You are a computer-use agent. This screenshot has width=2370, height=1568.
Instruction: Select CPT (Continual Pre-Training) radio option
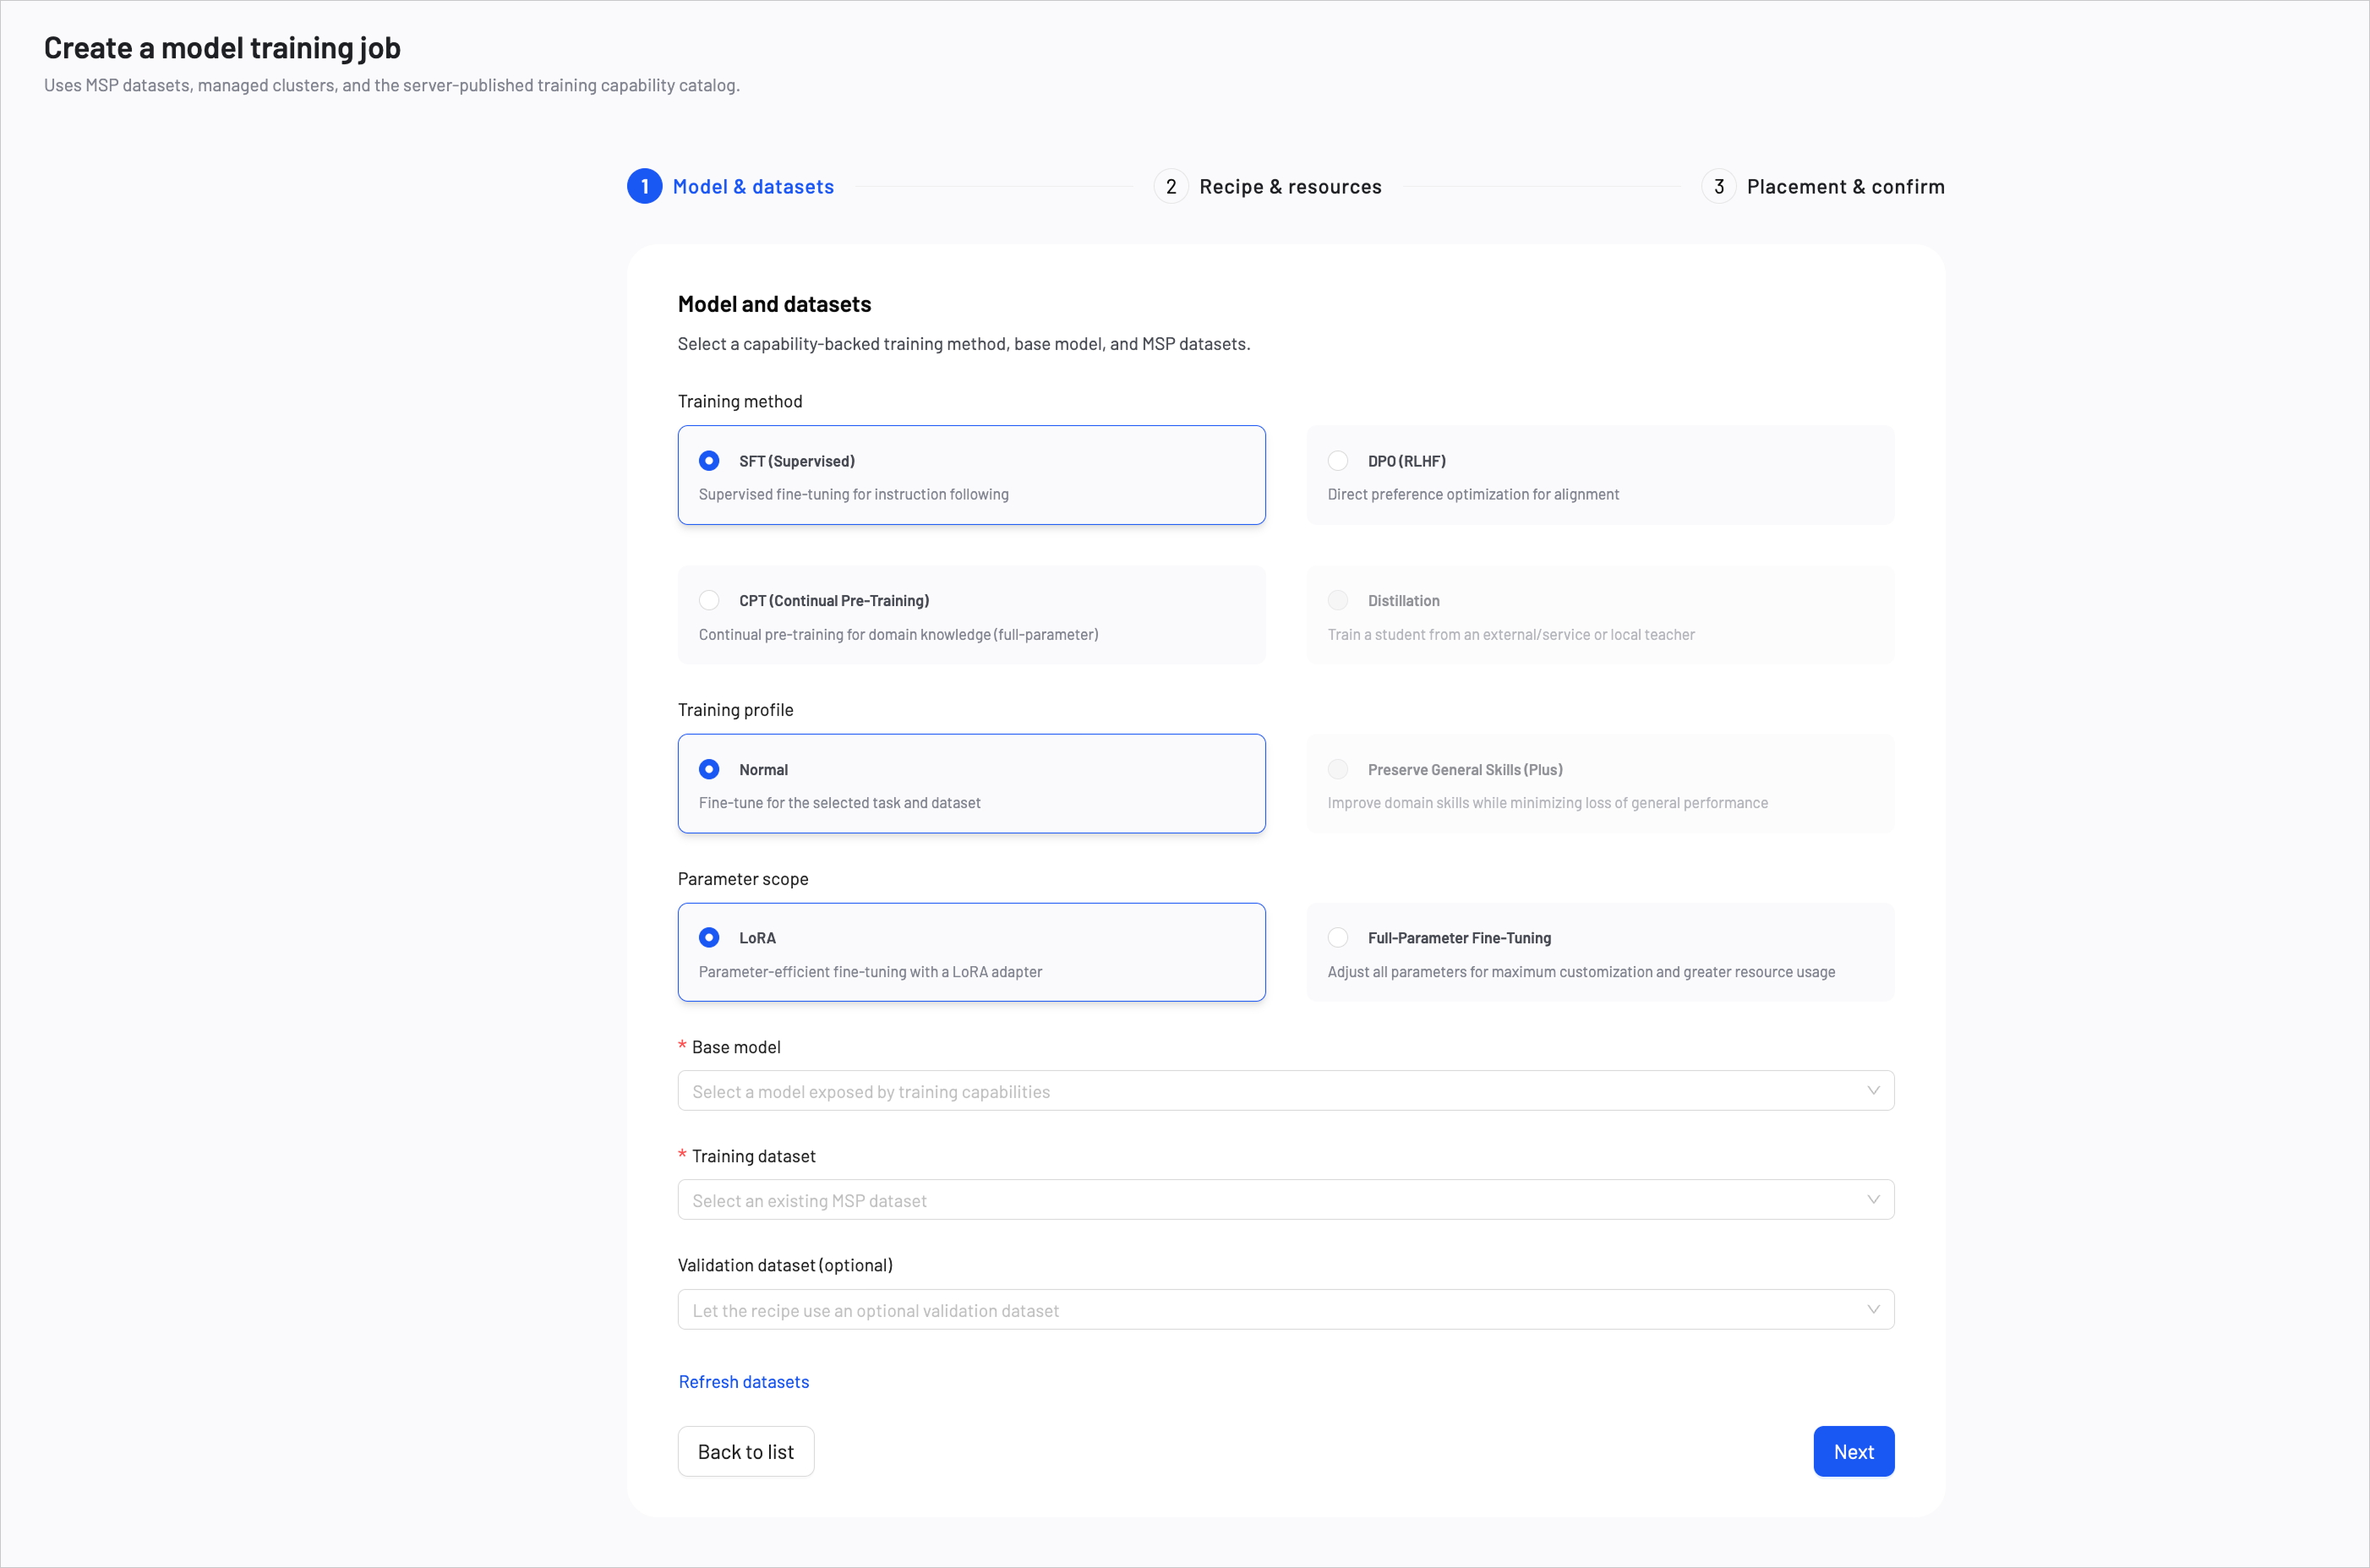(x=709, y=600)
